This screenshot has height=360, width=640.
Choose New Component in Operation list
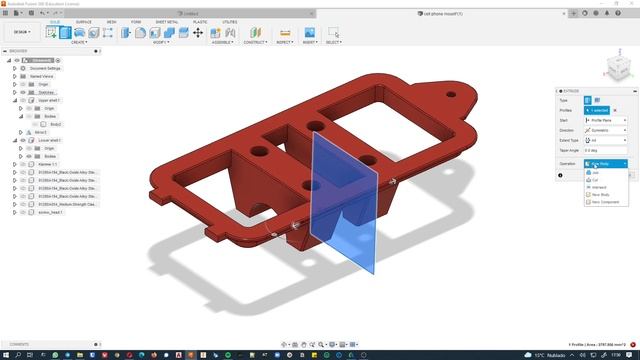pyautogui.click(x=606, y=202)
